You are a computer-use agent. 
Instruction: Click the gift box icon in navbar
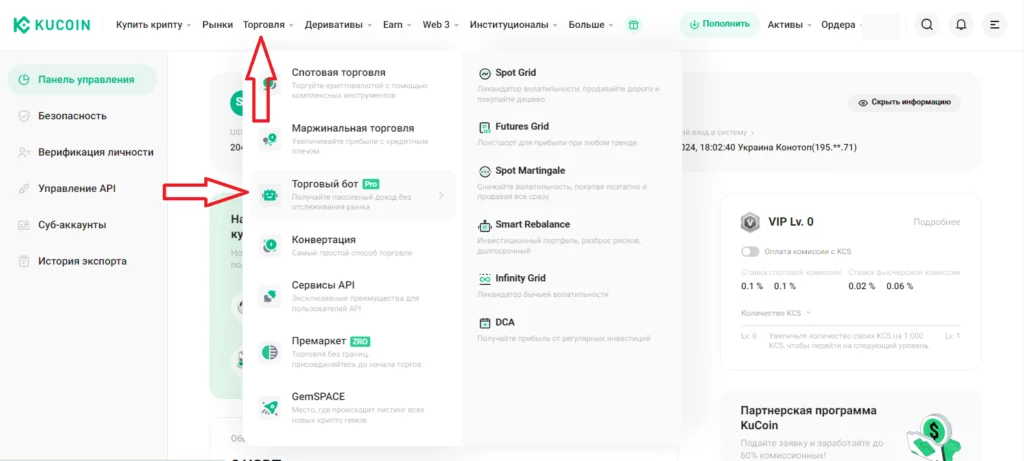tap(633, 24)
